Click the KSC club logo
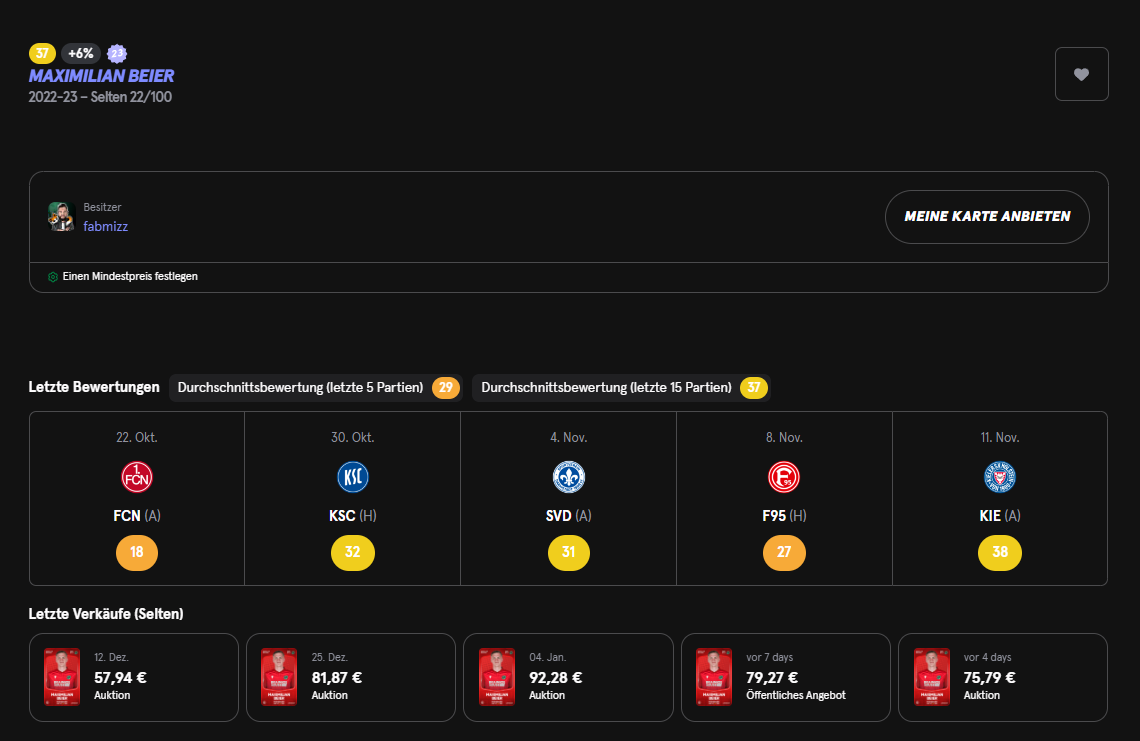Screen dimensions: 1140x741 click(352, 477)
